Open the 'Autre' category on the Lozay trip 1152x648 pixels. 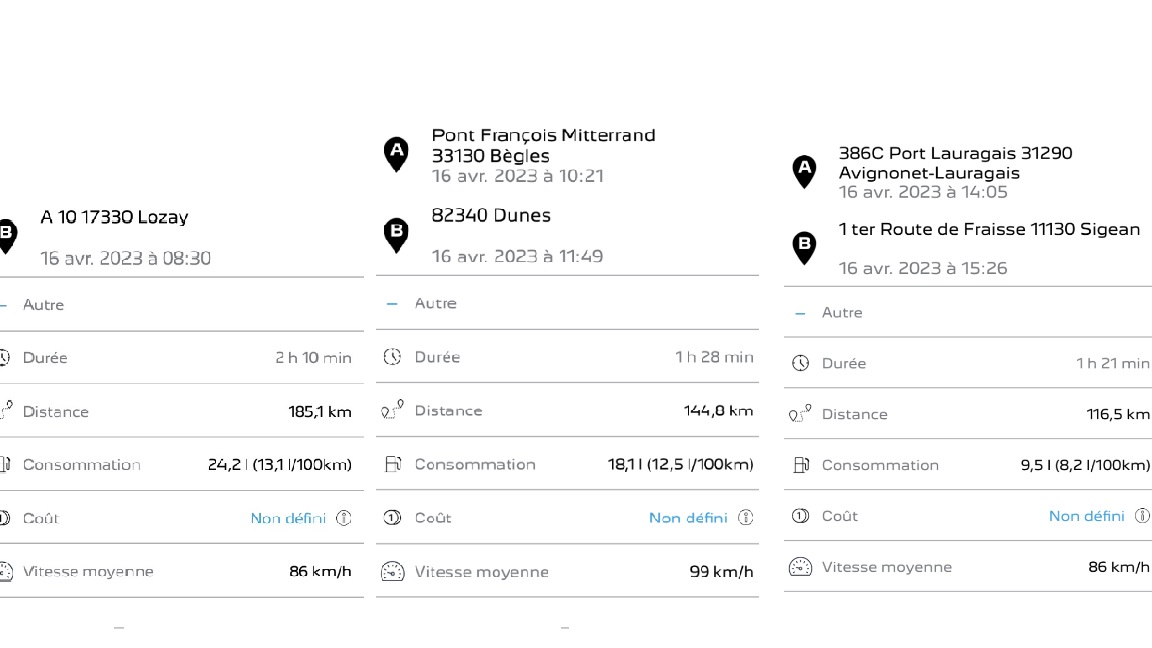(43, 305)
